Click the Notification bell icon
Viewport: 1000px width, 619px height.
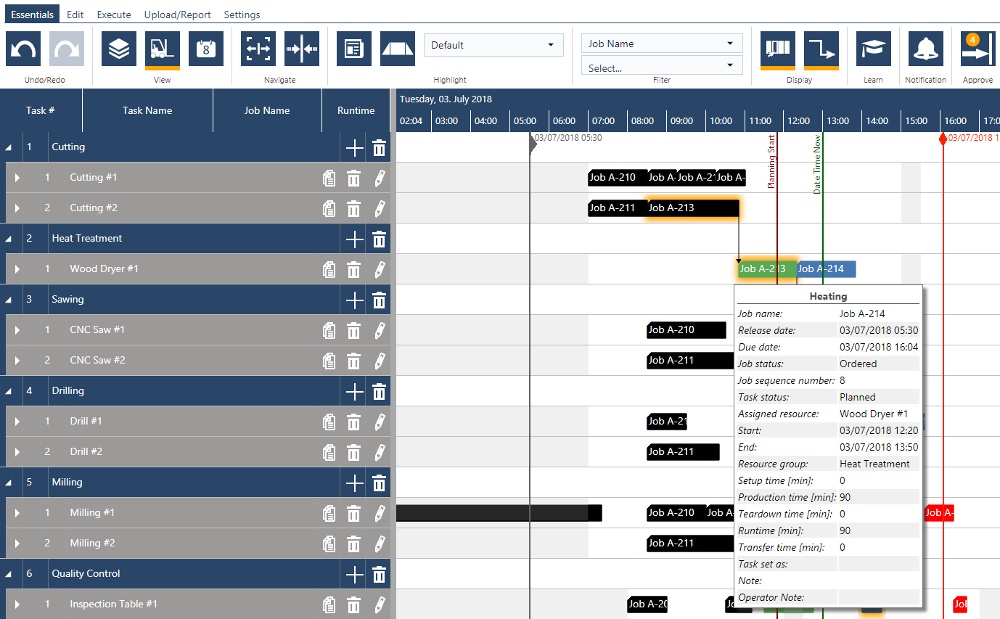pyautogui.click(x=925, y=48)
